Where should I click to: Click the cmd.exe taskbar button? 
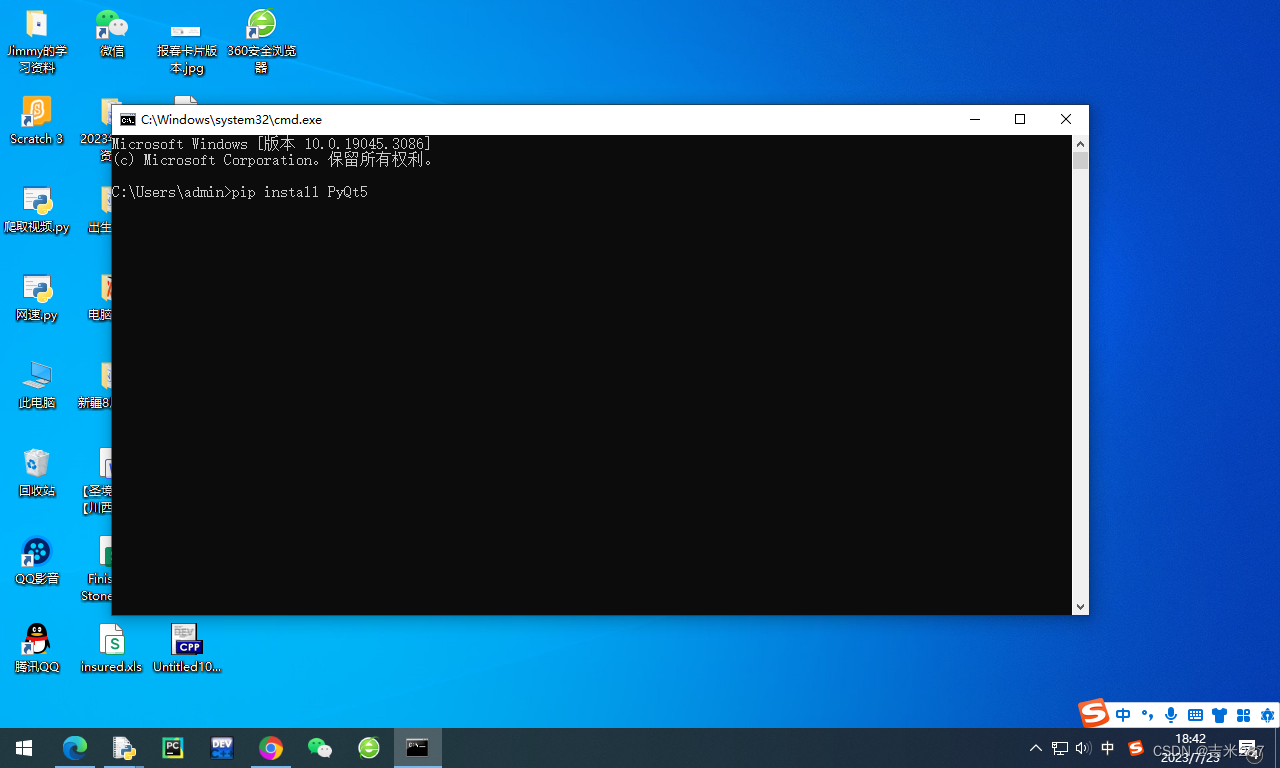coord(418,748)
